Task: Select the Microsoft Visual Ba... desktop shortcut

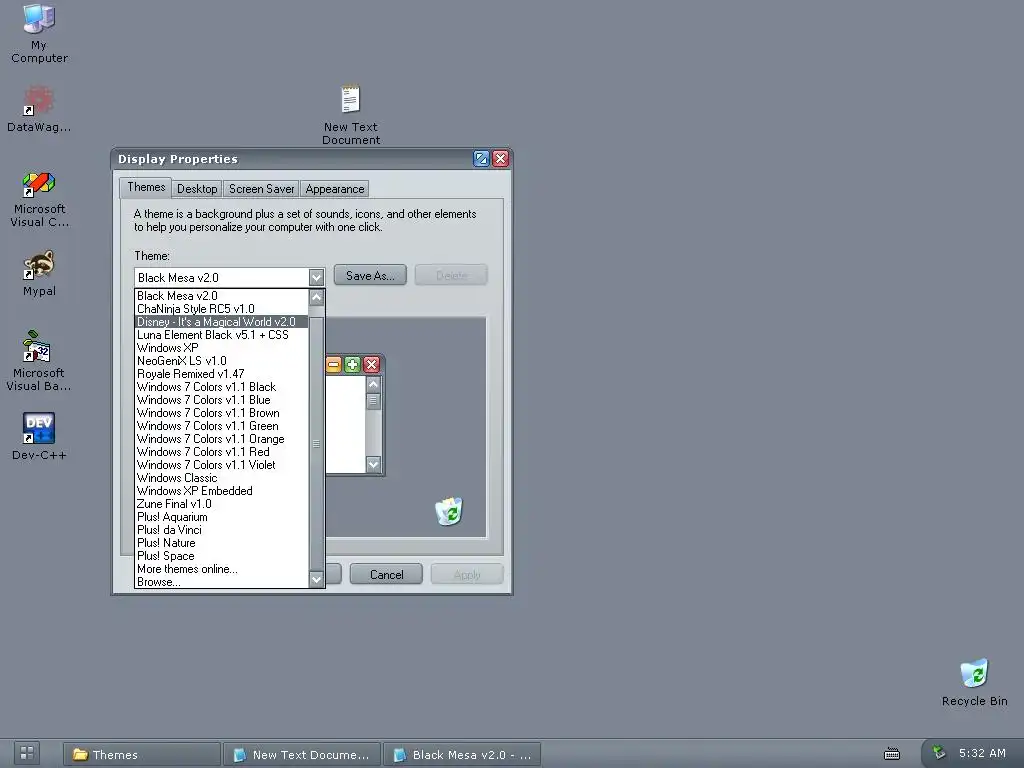Action: 39,360
